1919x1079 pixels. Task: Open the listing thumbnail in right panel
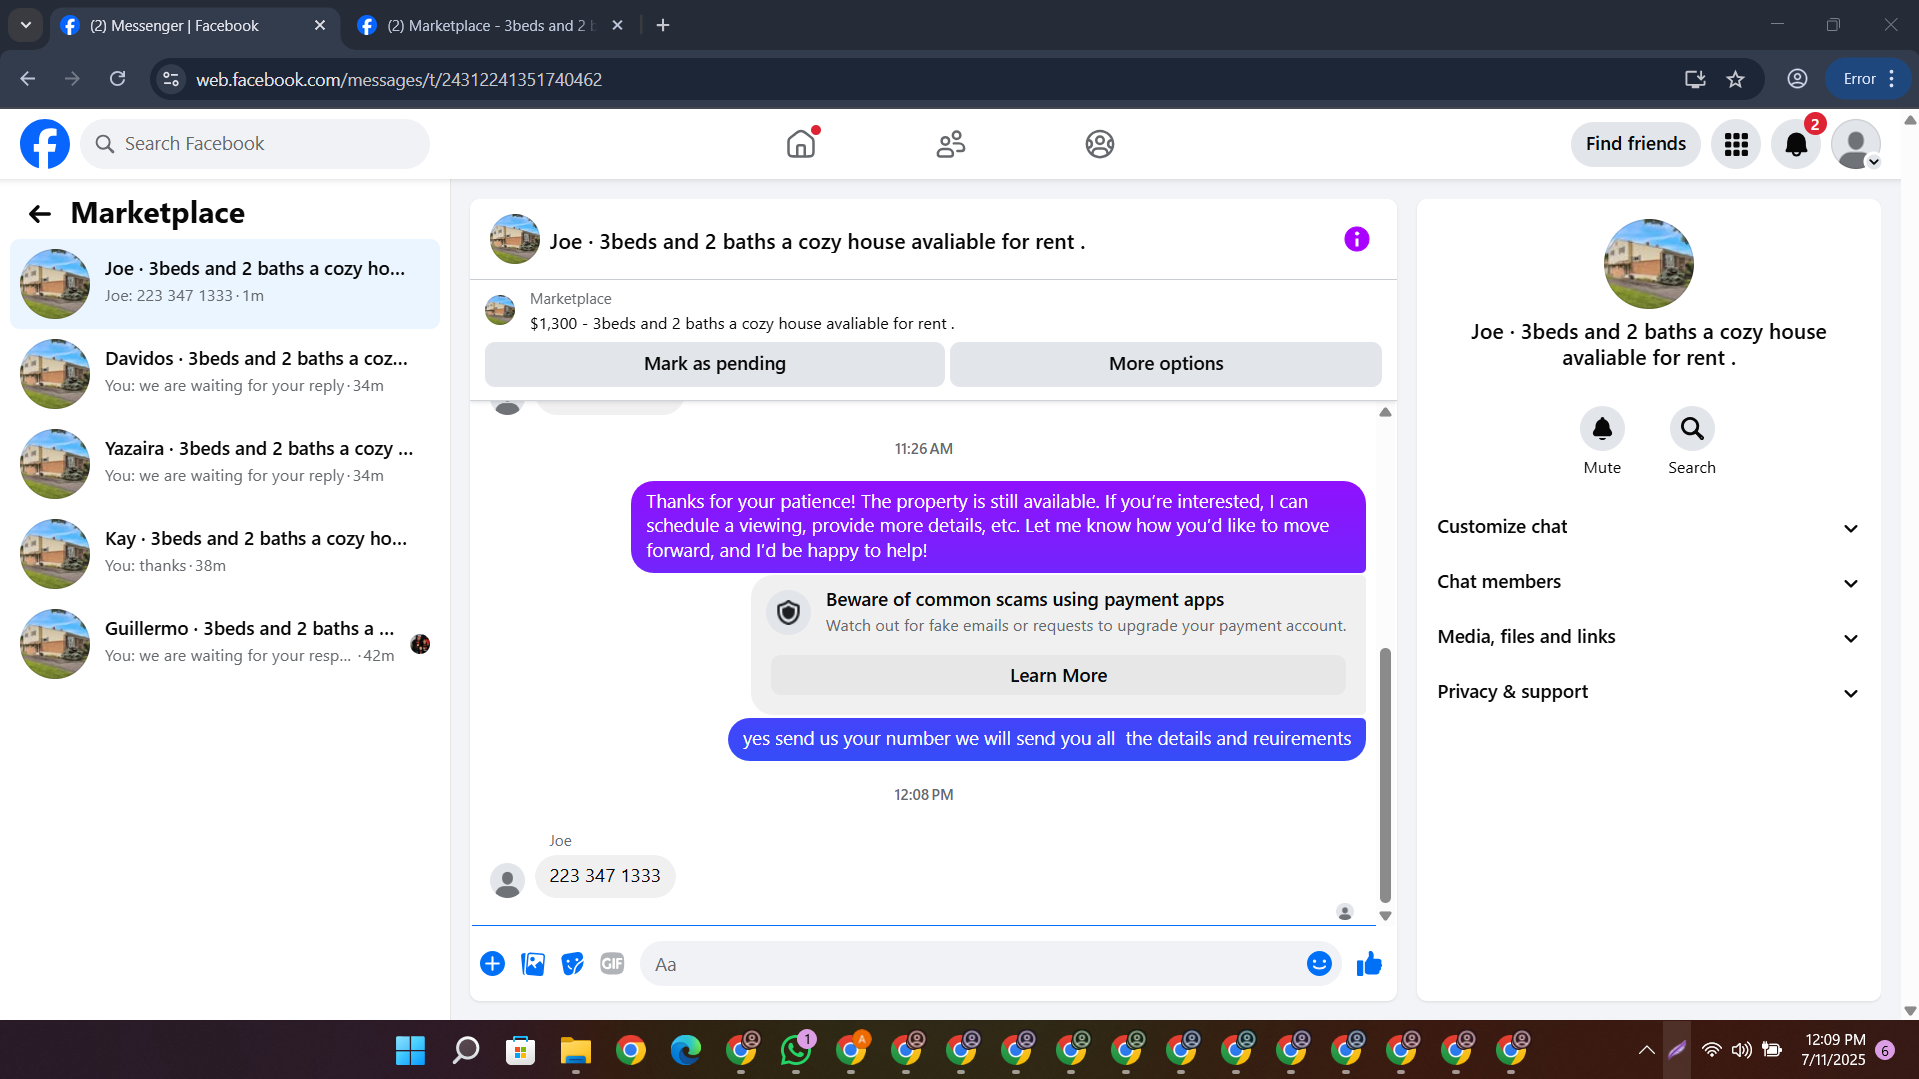tap(1648, 264)
